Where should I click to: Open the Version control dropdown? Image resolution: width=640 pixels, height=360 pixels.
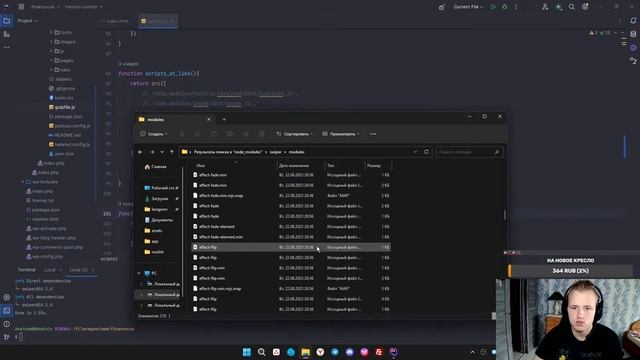pos(84,7)
